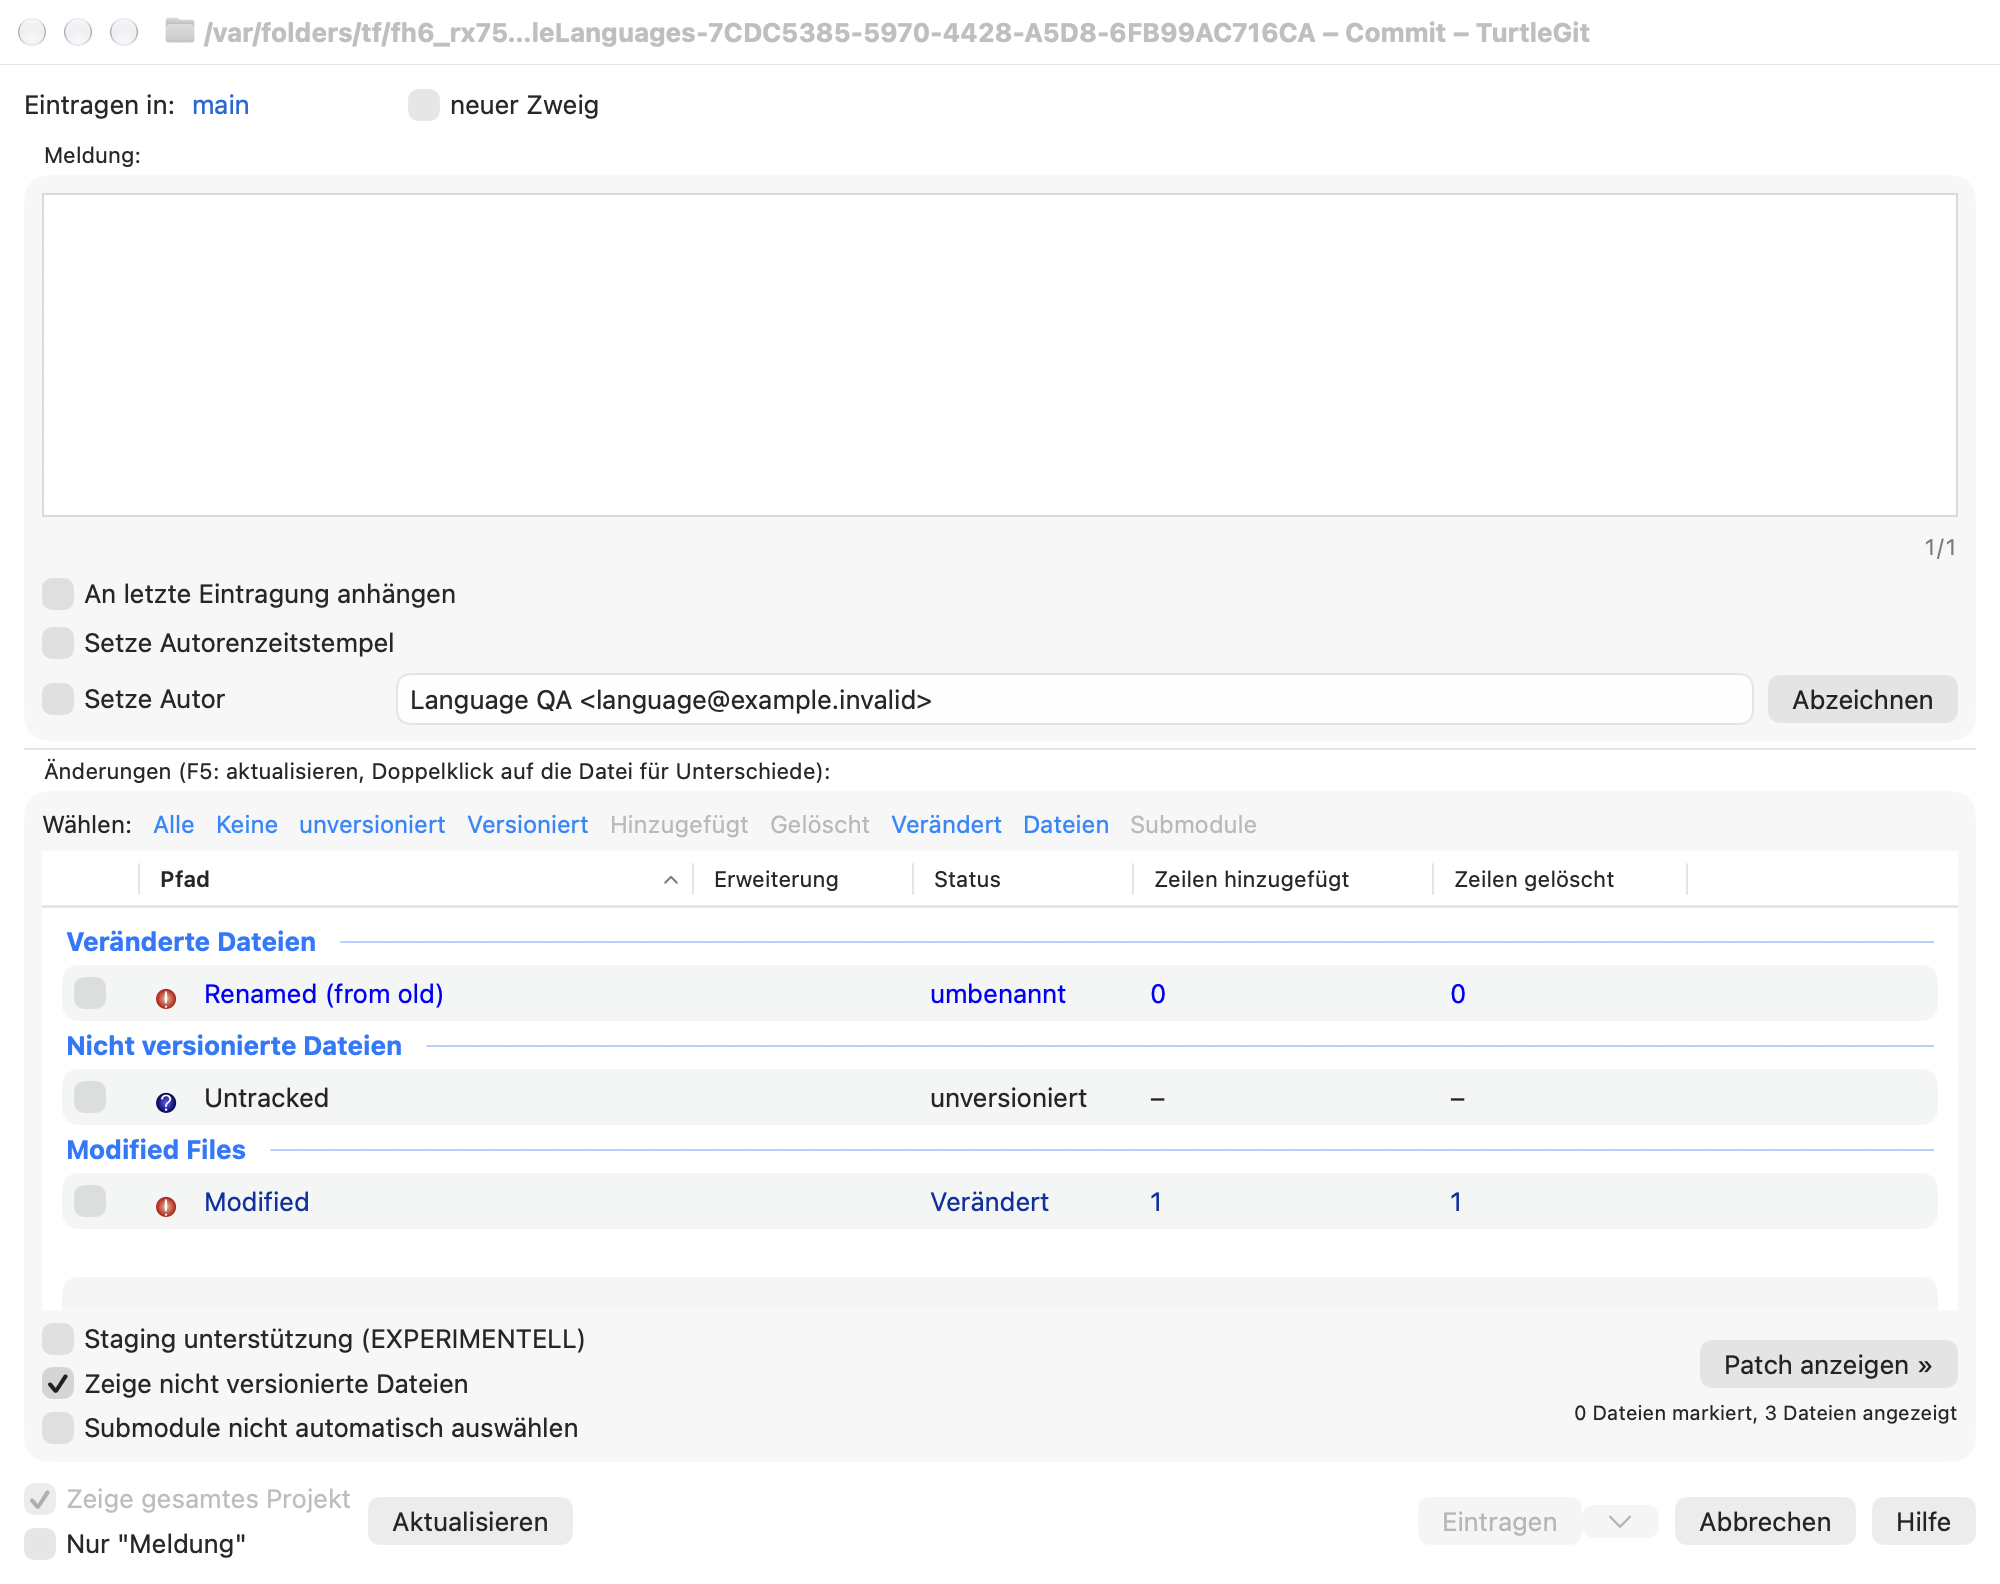Toggle sort arrow on the Pfad column

671,880
